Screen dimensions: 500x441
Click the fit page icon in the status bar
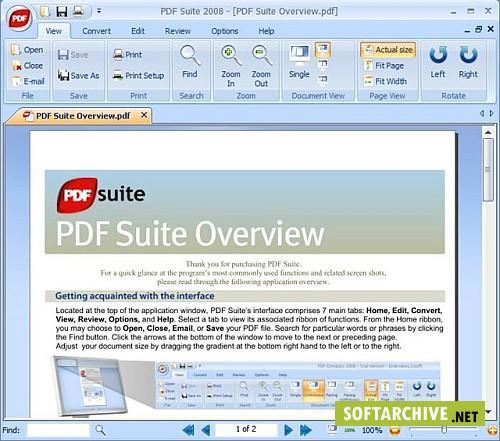pos(332,429)
